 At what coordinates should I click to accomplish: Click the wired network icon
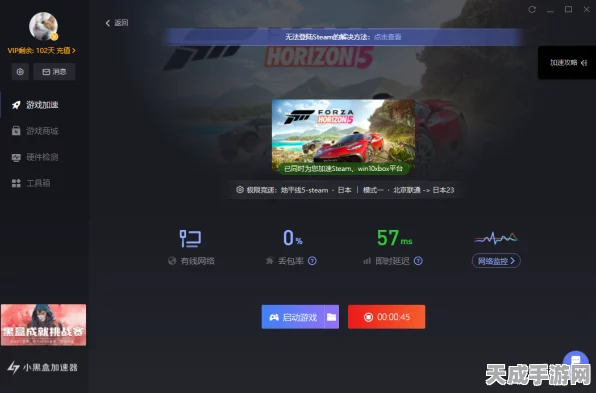point(190,239)
